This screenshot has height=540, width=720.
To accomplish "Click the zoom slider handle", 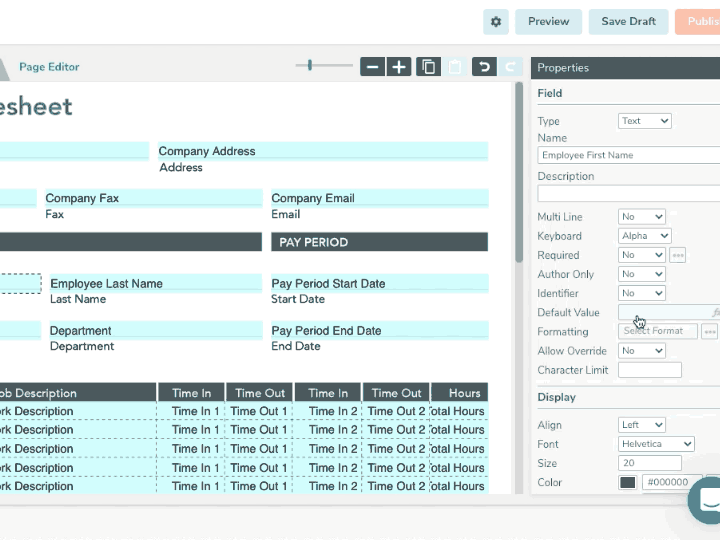I will [x=310, y=65].
